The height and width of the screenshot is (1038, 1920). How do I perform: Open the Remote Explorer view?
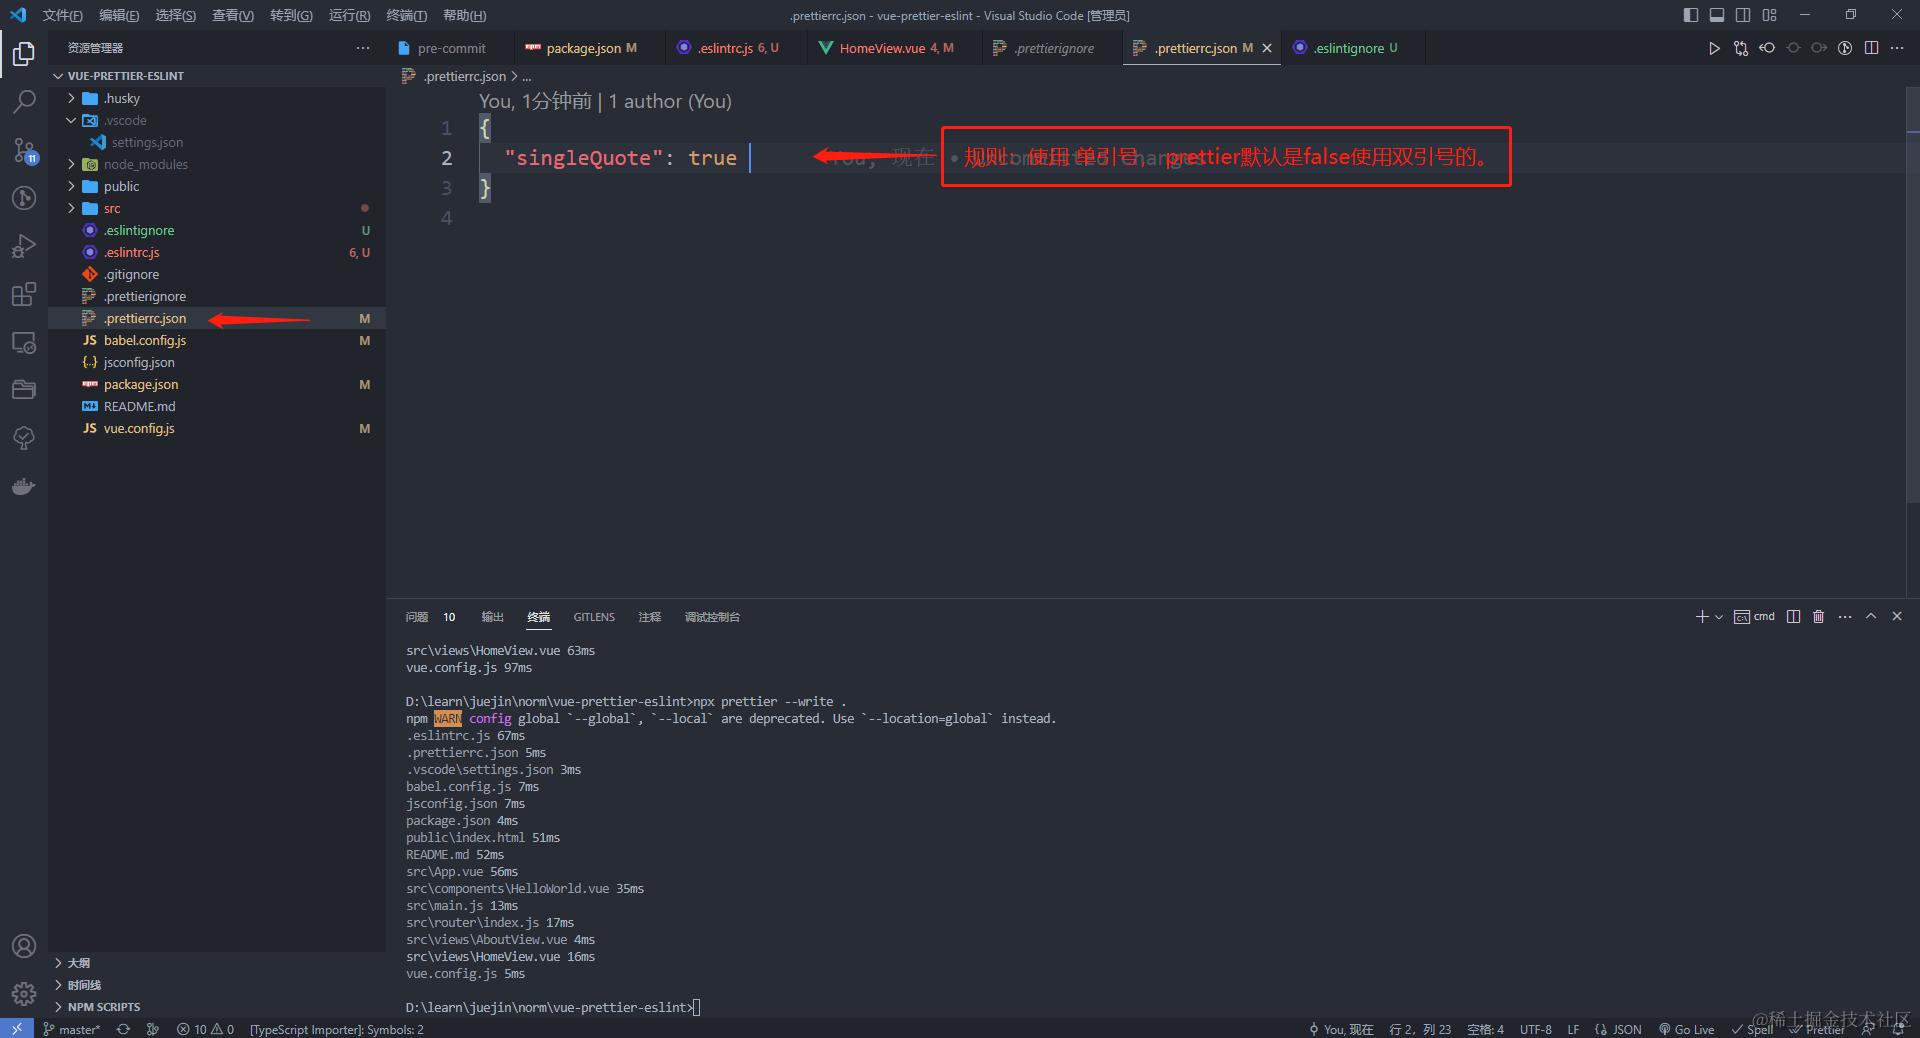coord(24,342)
